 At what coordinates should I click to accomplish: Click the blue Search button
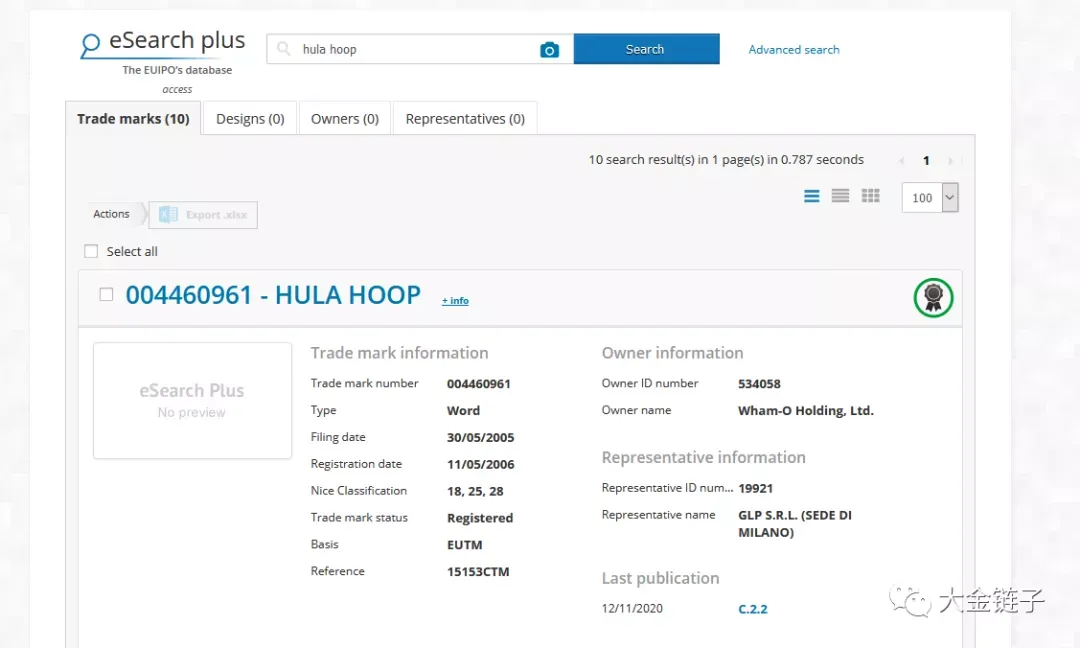pos(646,49)
